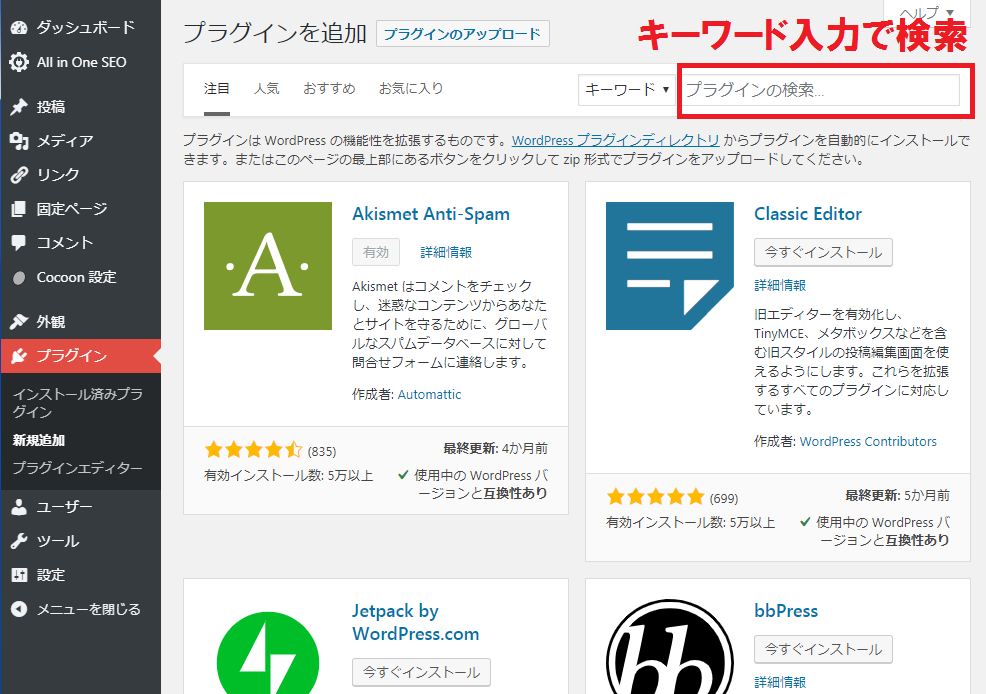The height and width of the screenshot is (694, 986).
Task: Click the Jetpack green lightning logo
Action: pyautogui.click(x=268, y=654)
